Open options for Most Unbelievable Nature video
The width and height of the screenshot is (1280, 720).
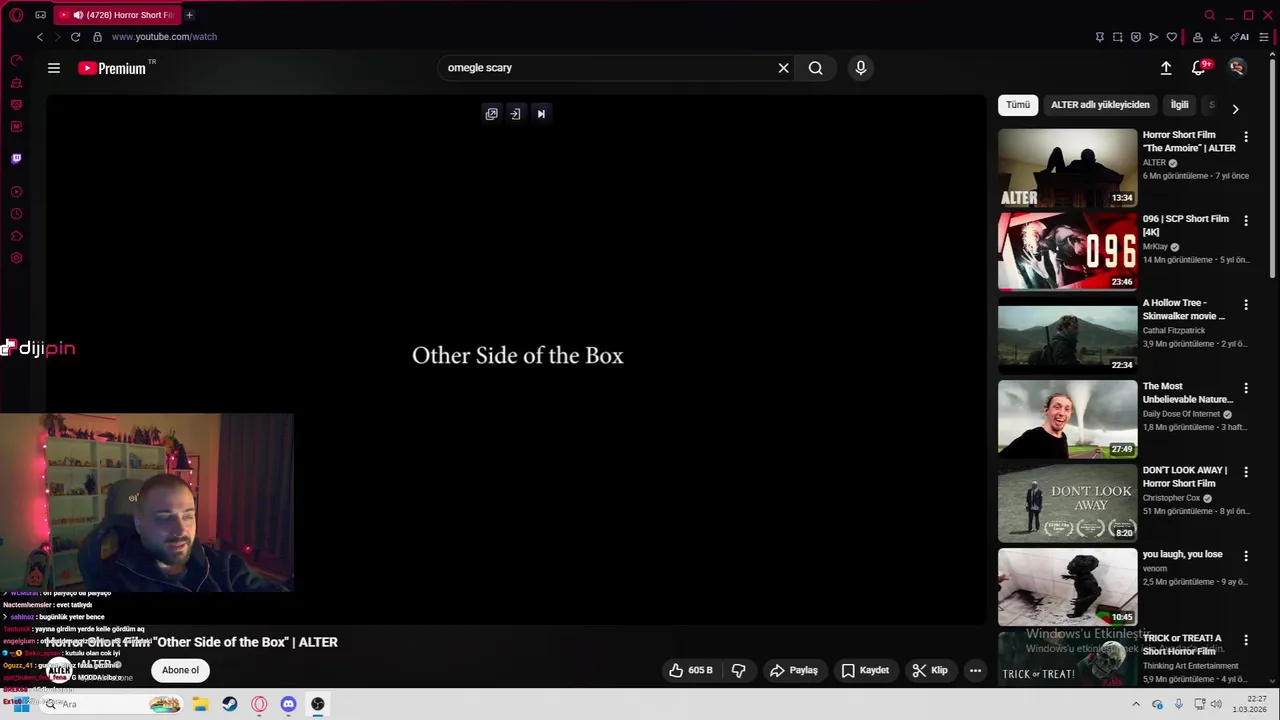point(1246,388)
